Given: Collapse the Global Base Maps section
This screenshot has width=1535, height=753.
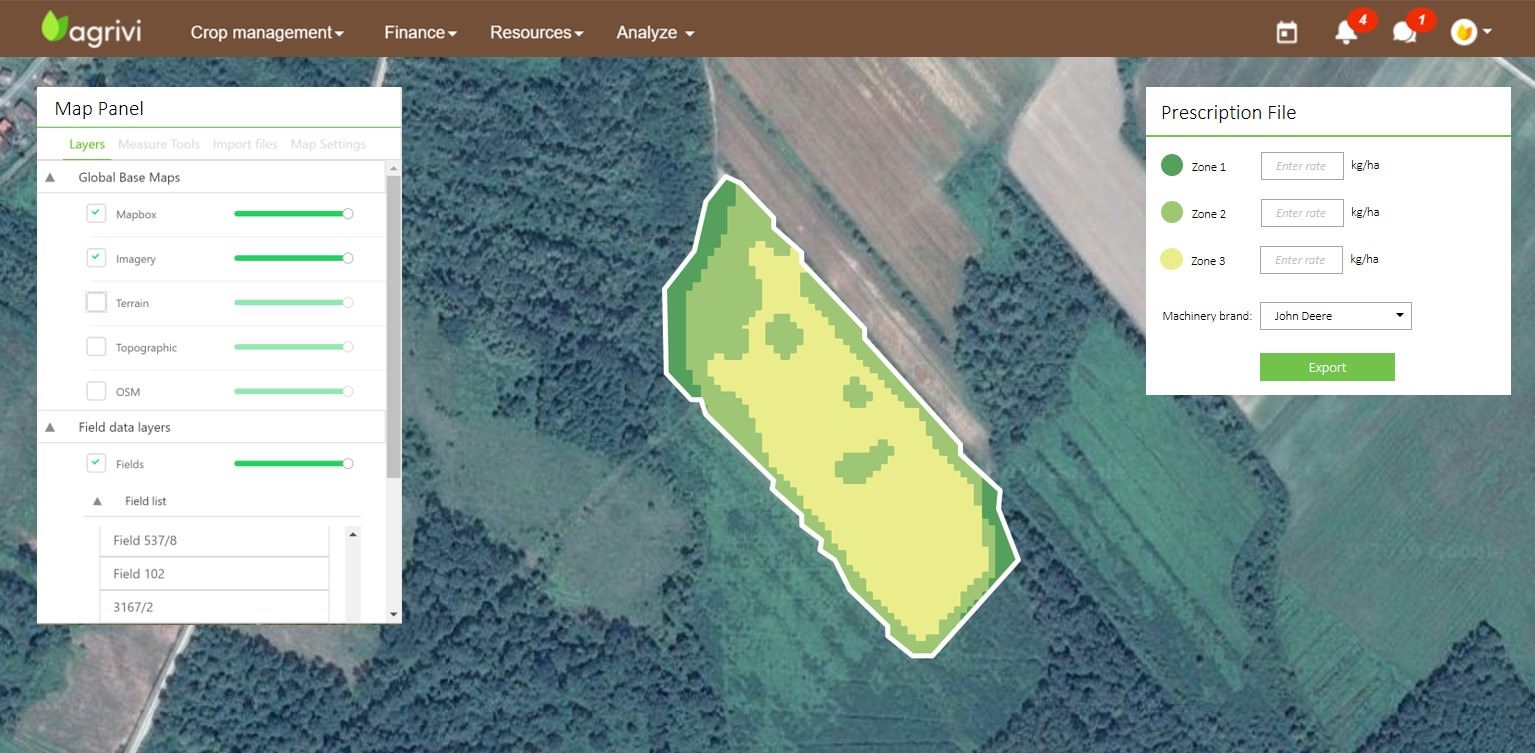Looking at the screenshot, I should (x=50, y=177).
